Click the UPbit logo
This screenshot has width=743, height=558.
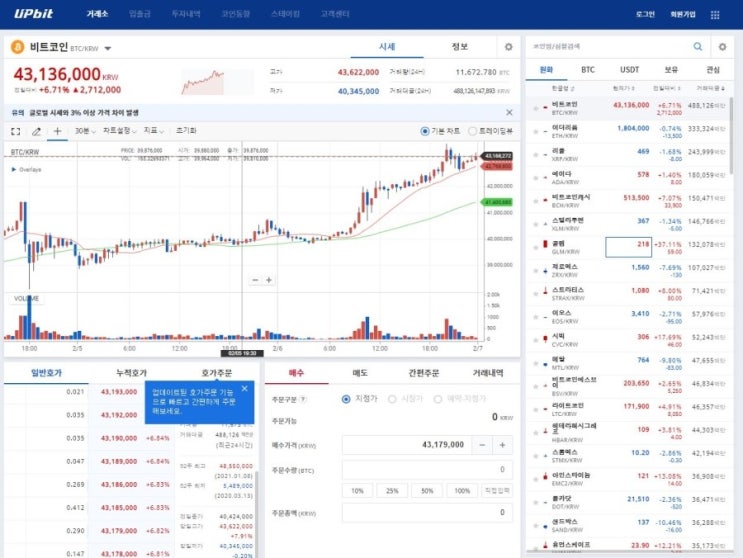point(33,14)
